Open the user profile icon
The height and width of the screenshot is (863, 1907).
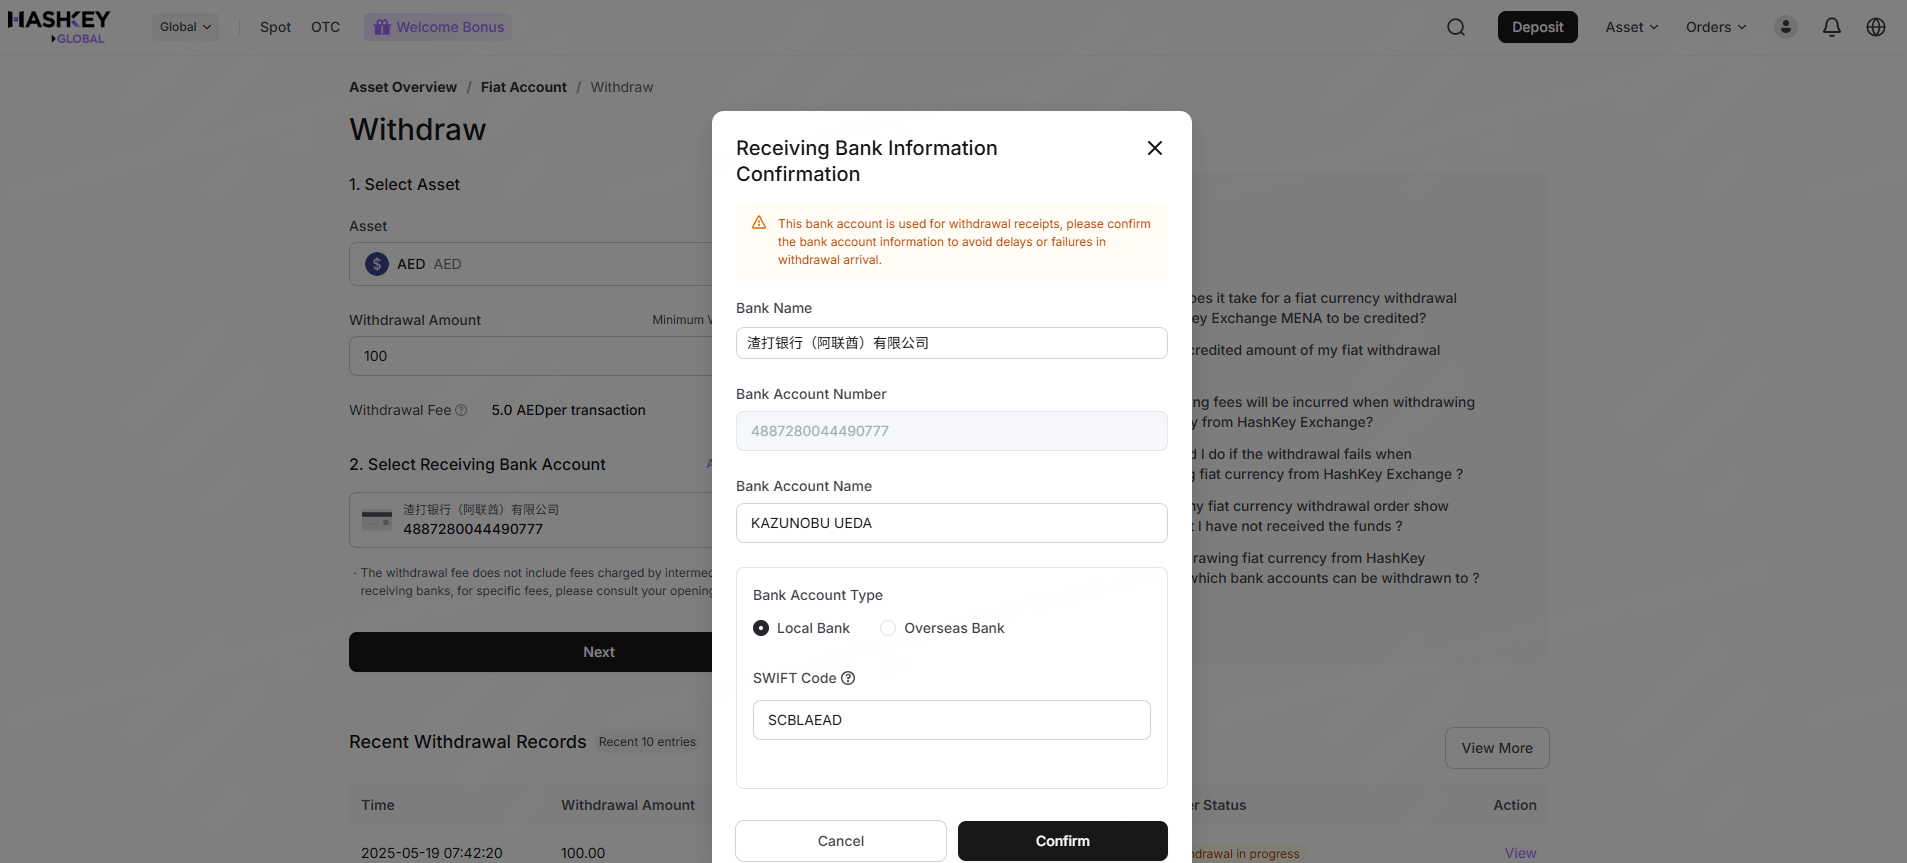pos(1785,27)
